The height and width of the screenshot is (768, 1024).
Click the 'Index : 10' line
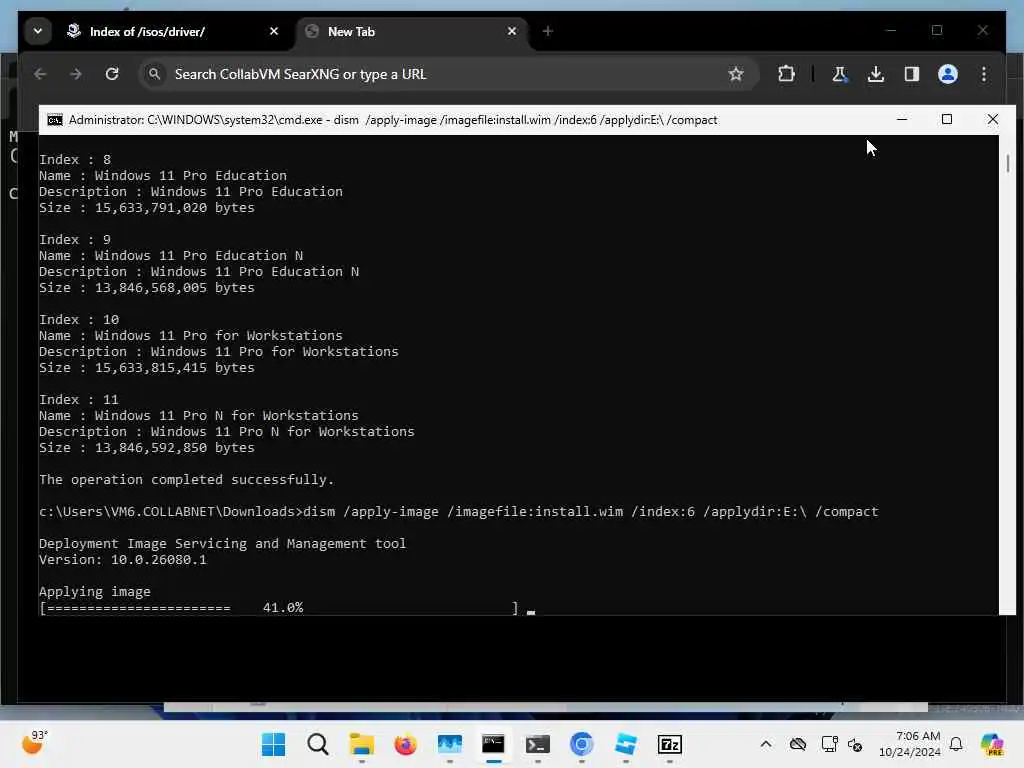tap(79, 320)
